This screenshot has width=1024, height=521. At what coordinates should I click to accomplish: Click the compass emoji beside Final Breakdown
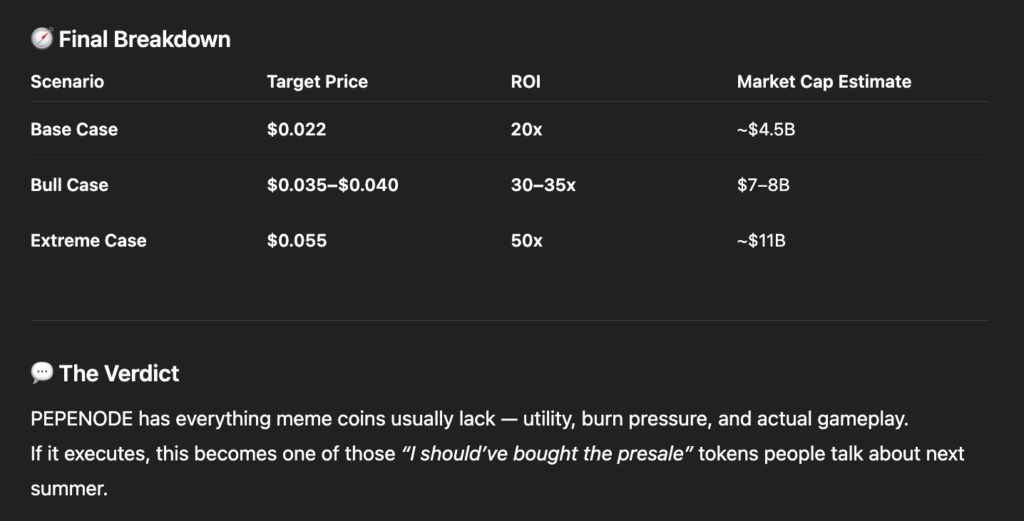41,39
